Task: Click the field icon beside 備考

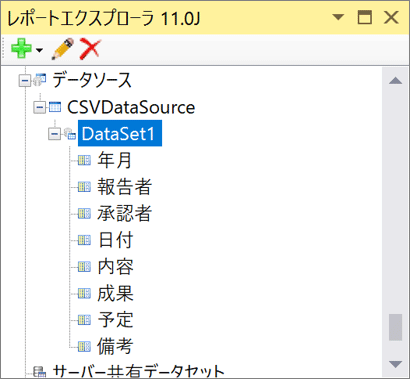Action: click(x=84, y=347)
